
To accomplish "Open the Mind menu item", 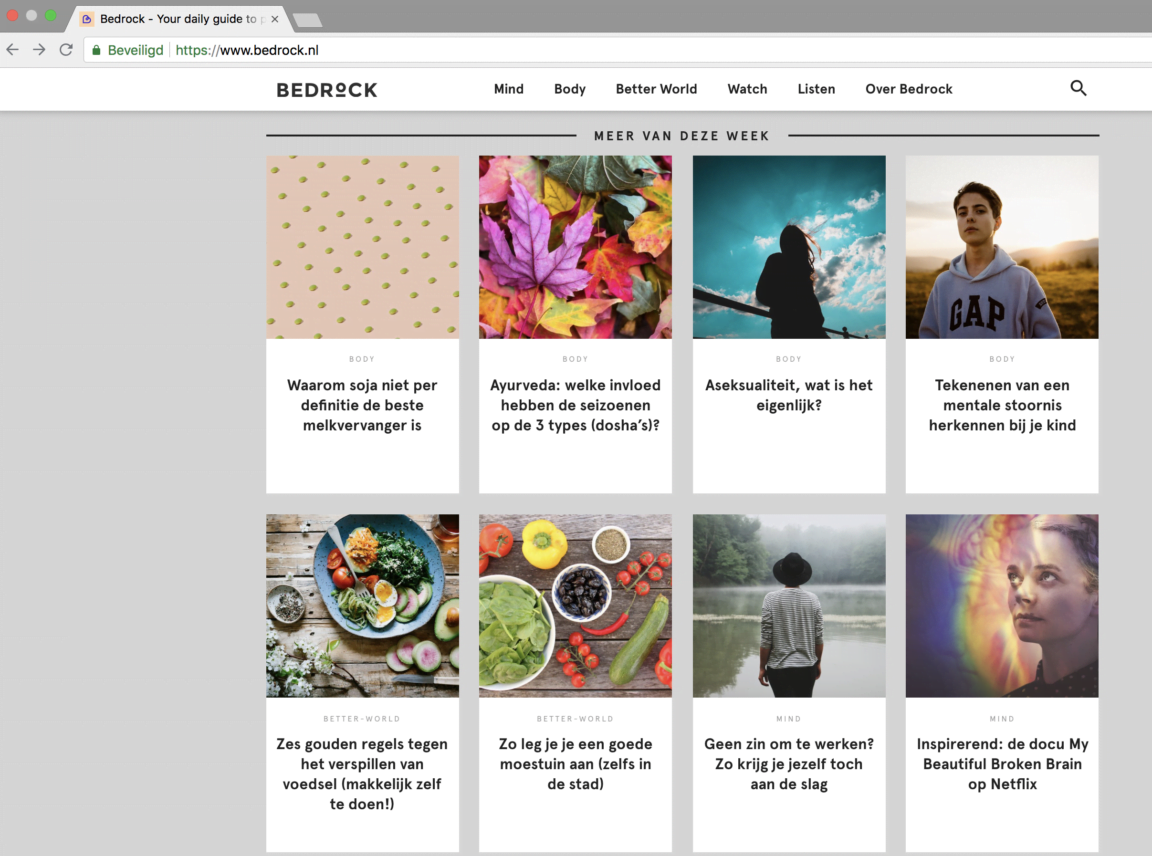I will click(508, 89).
